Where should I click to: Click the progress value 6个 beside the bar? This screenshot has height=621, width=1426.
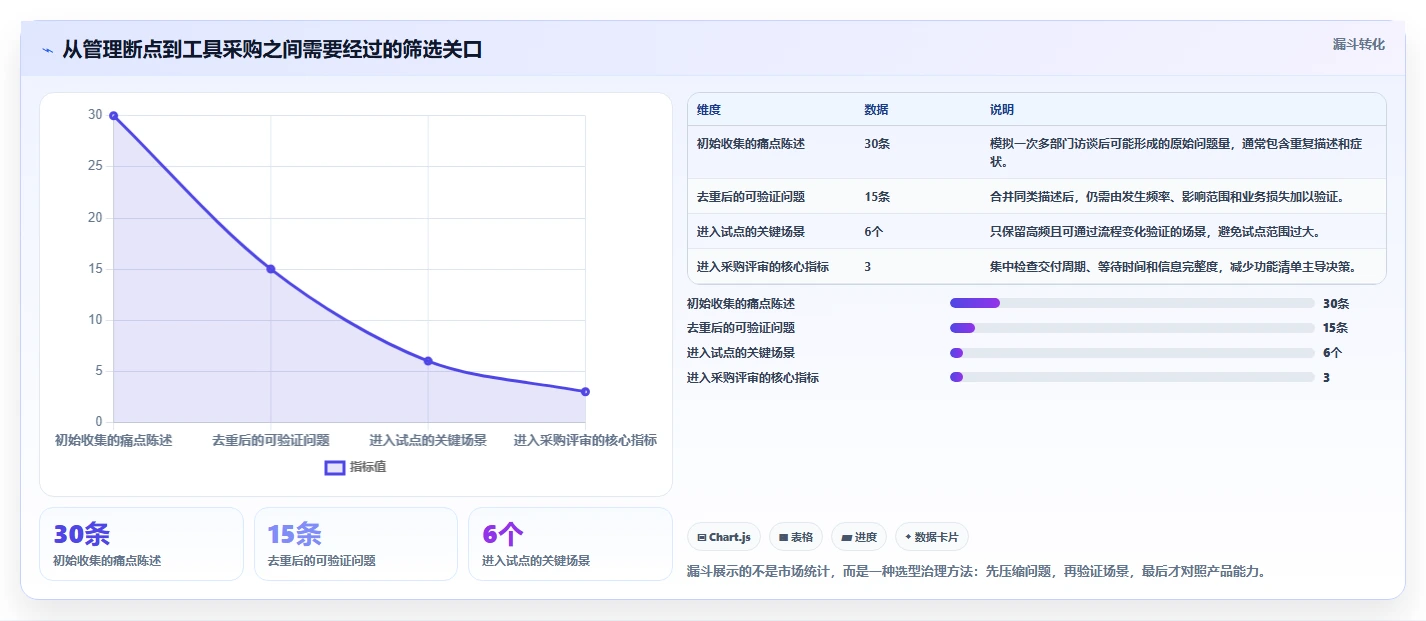(x=1333, y=353)
